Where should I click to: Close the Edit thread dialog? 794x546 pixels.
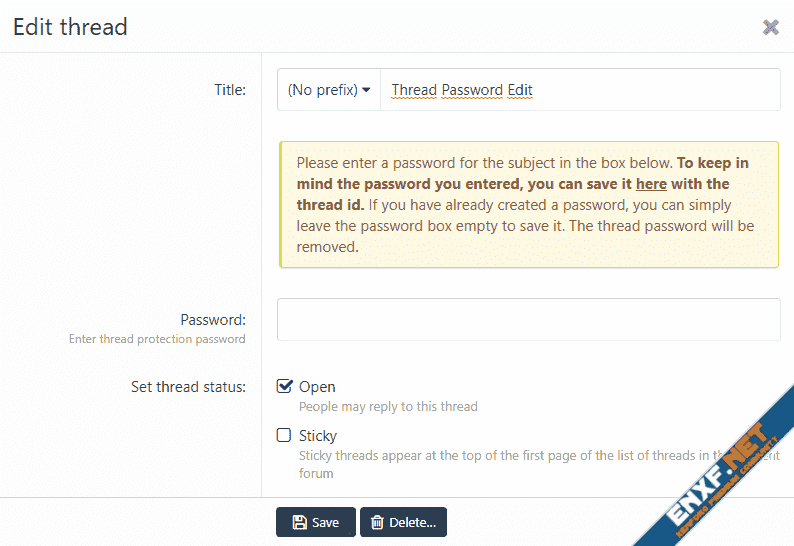(x=771, y=27)
